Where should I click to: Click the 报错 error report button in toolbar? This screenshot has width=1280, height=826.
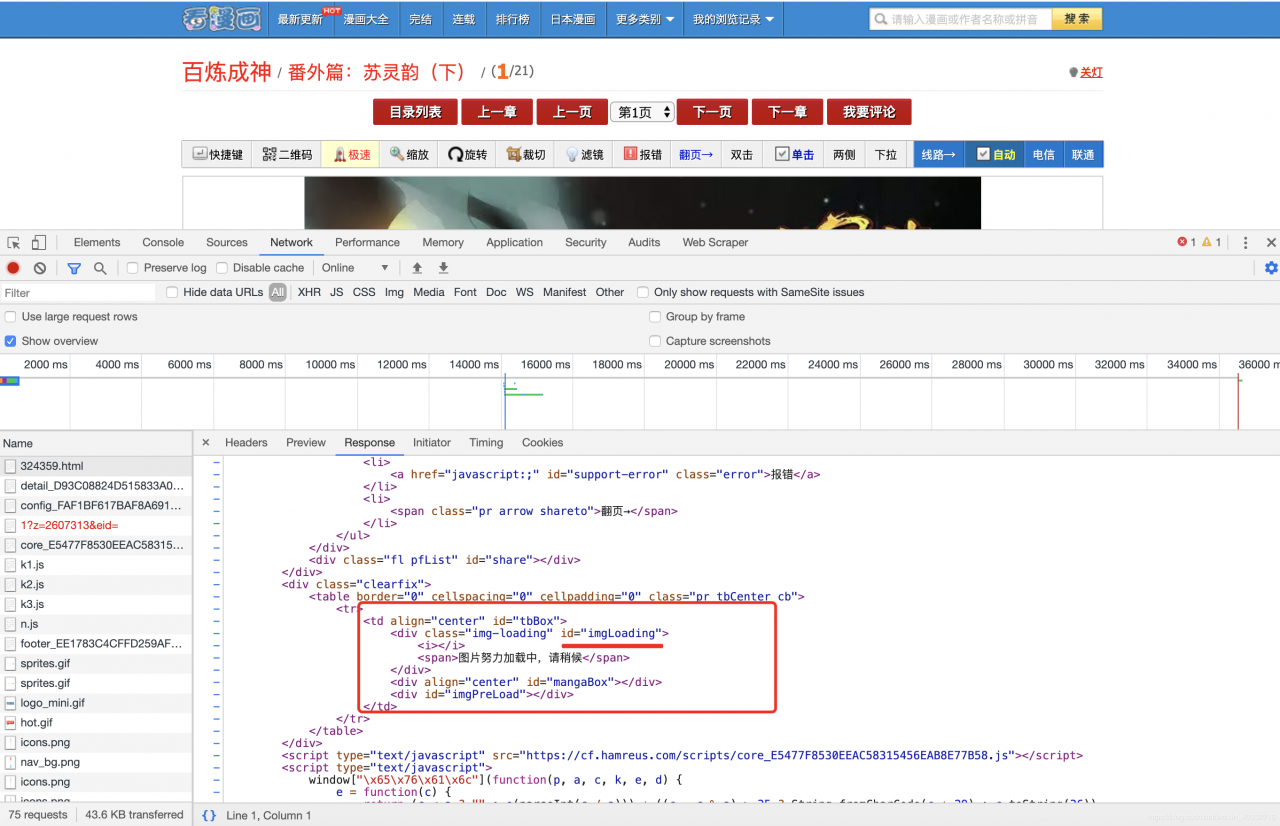point(642,155)
